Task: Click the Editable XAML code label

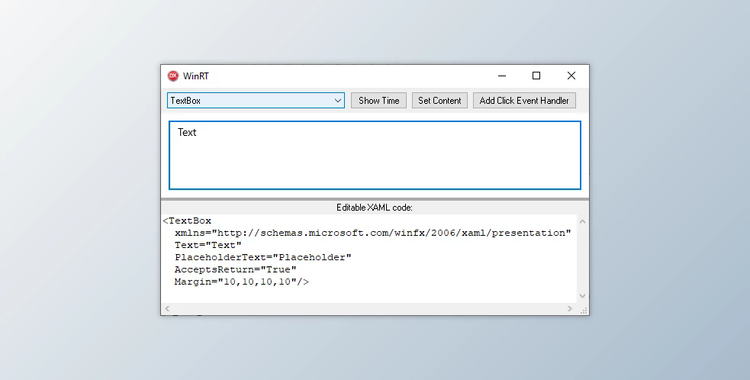Action: pyautogui.click(x=375, y=208)
